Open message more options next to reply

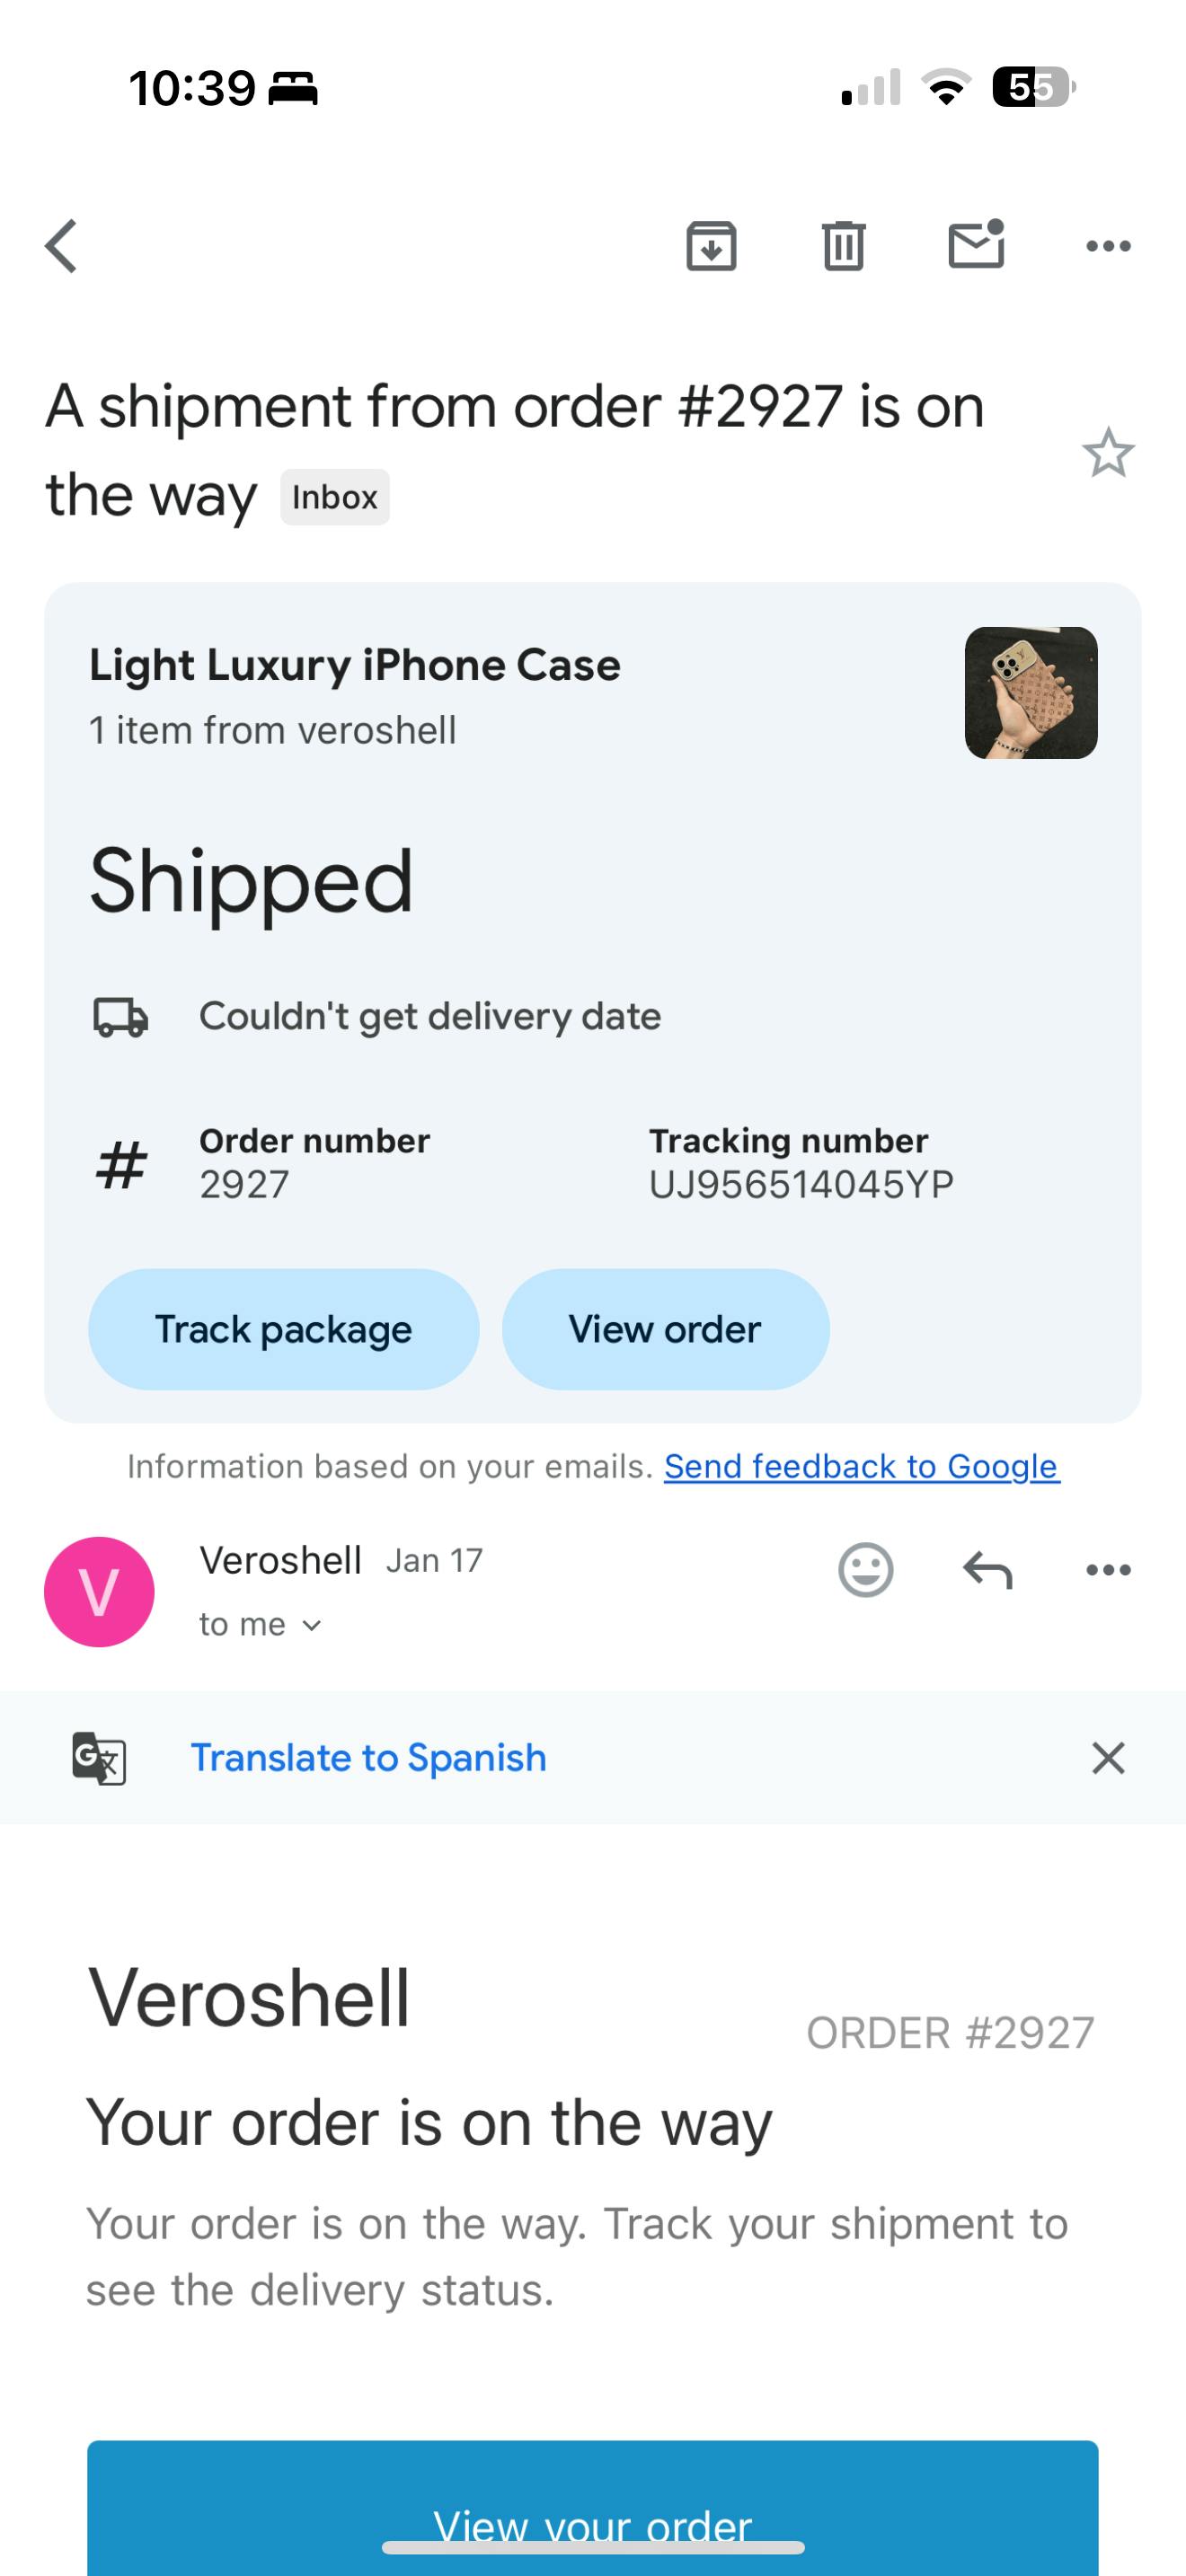tap(1108, 1570)
